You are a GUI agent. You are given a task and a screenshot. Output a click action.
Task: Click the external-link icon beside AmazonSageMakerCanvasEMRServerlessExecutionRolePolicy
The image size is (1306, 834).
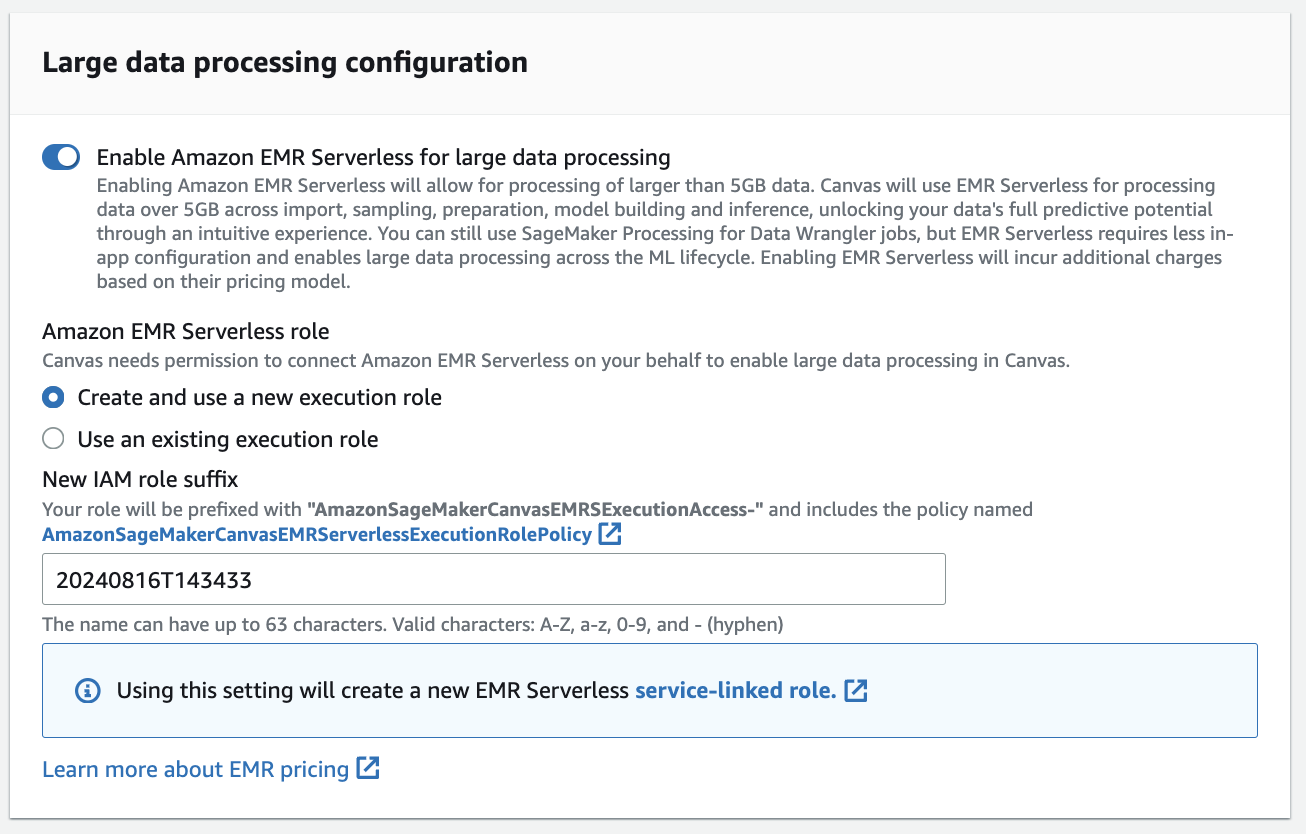pos(610,534)
